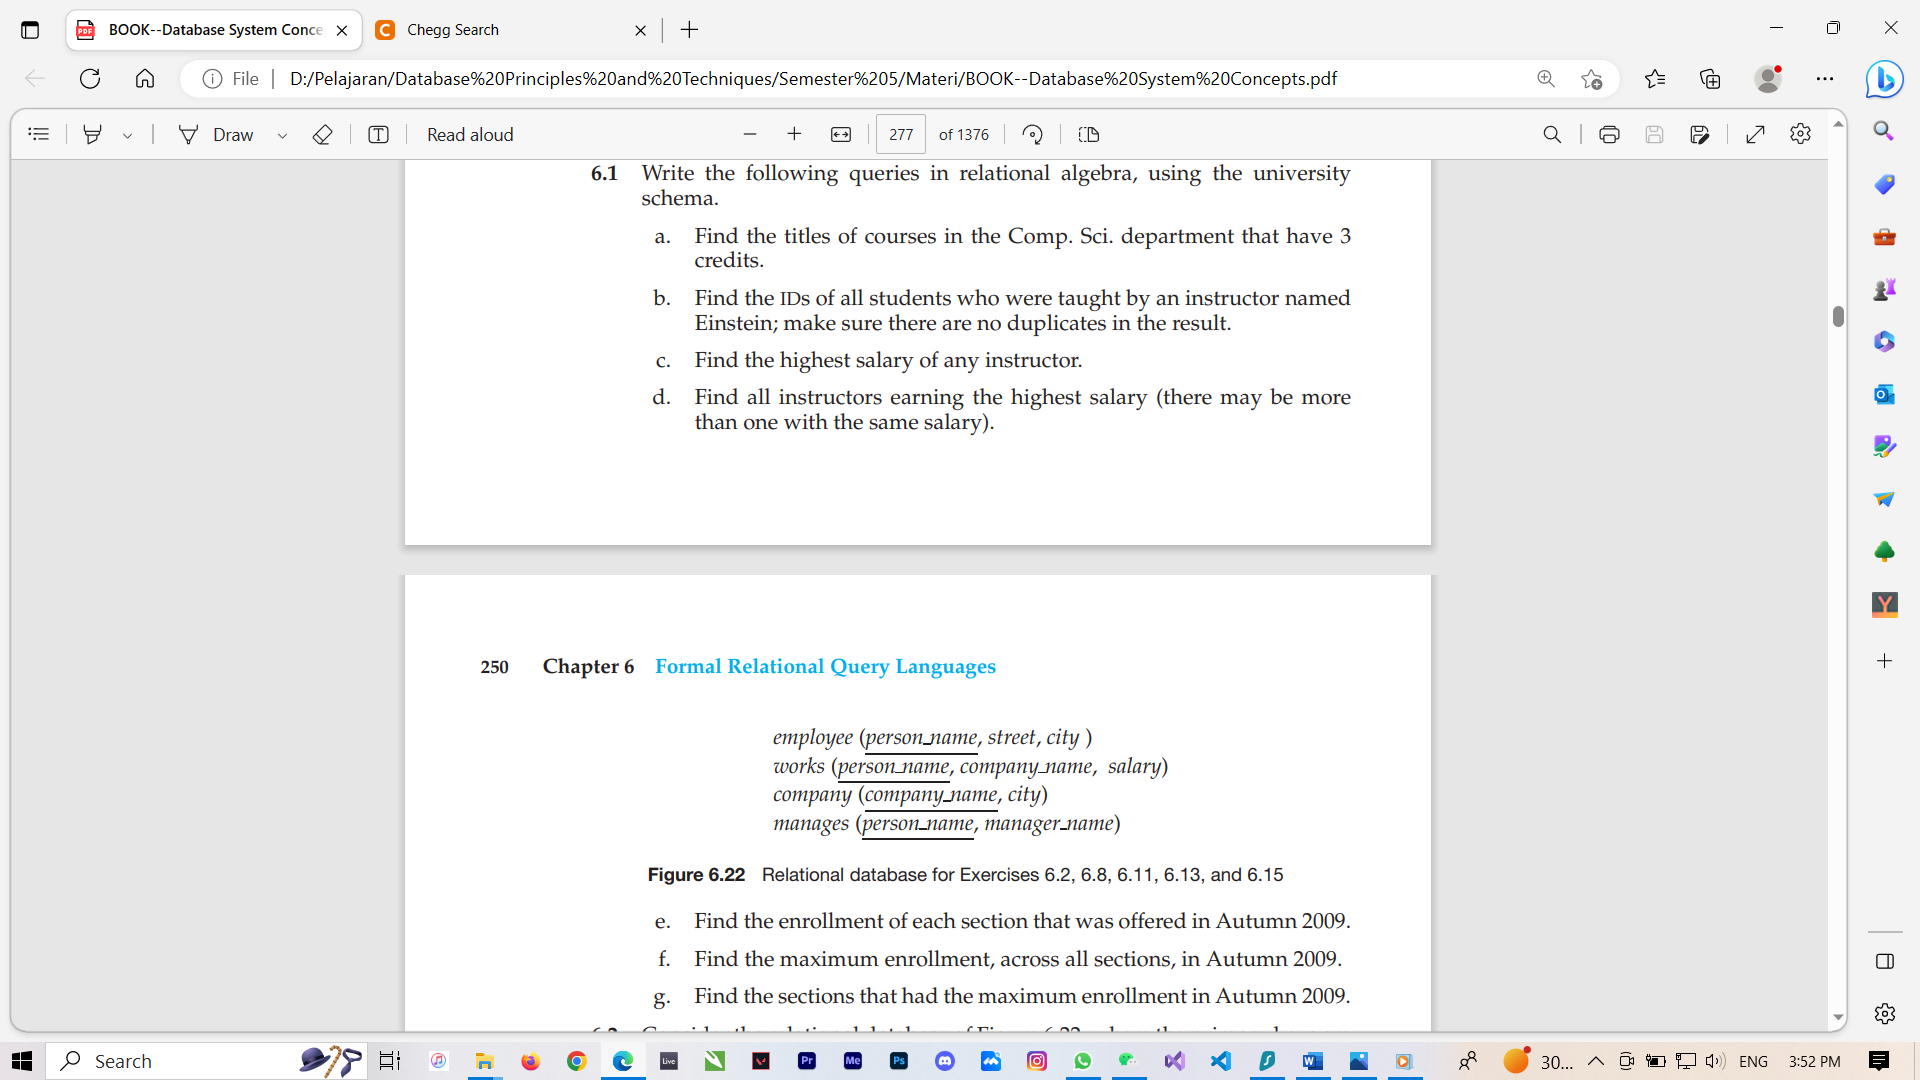The width and height of the screenshot is (1920, 1080).
Task: Expand the page navigation input field
Action: tap(902, 133)
